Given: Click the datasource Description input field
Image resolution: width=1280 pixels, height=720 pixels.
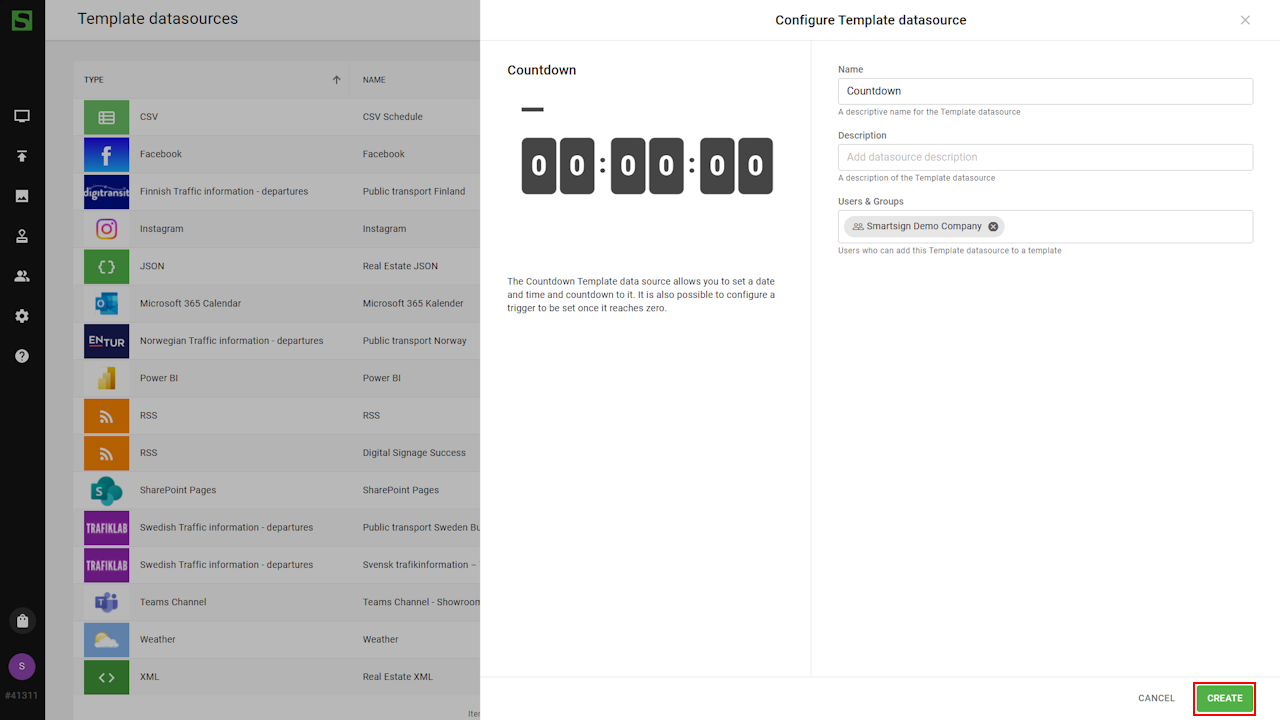Looking at the screenshot, I should (1045, 157).
